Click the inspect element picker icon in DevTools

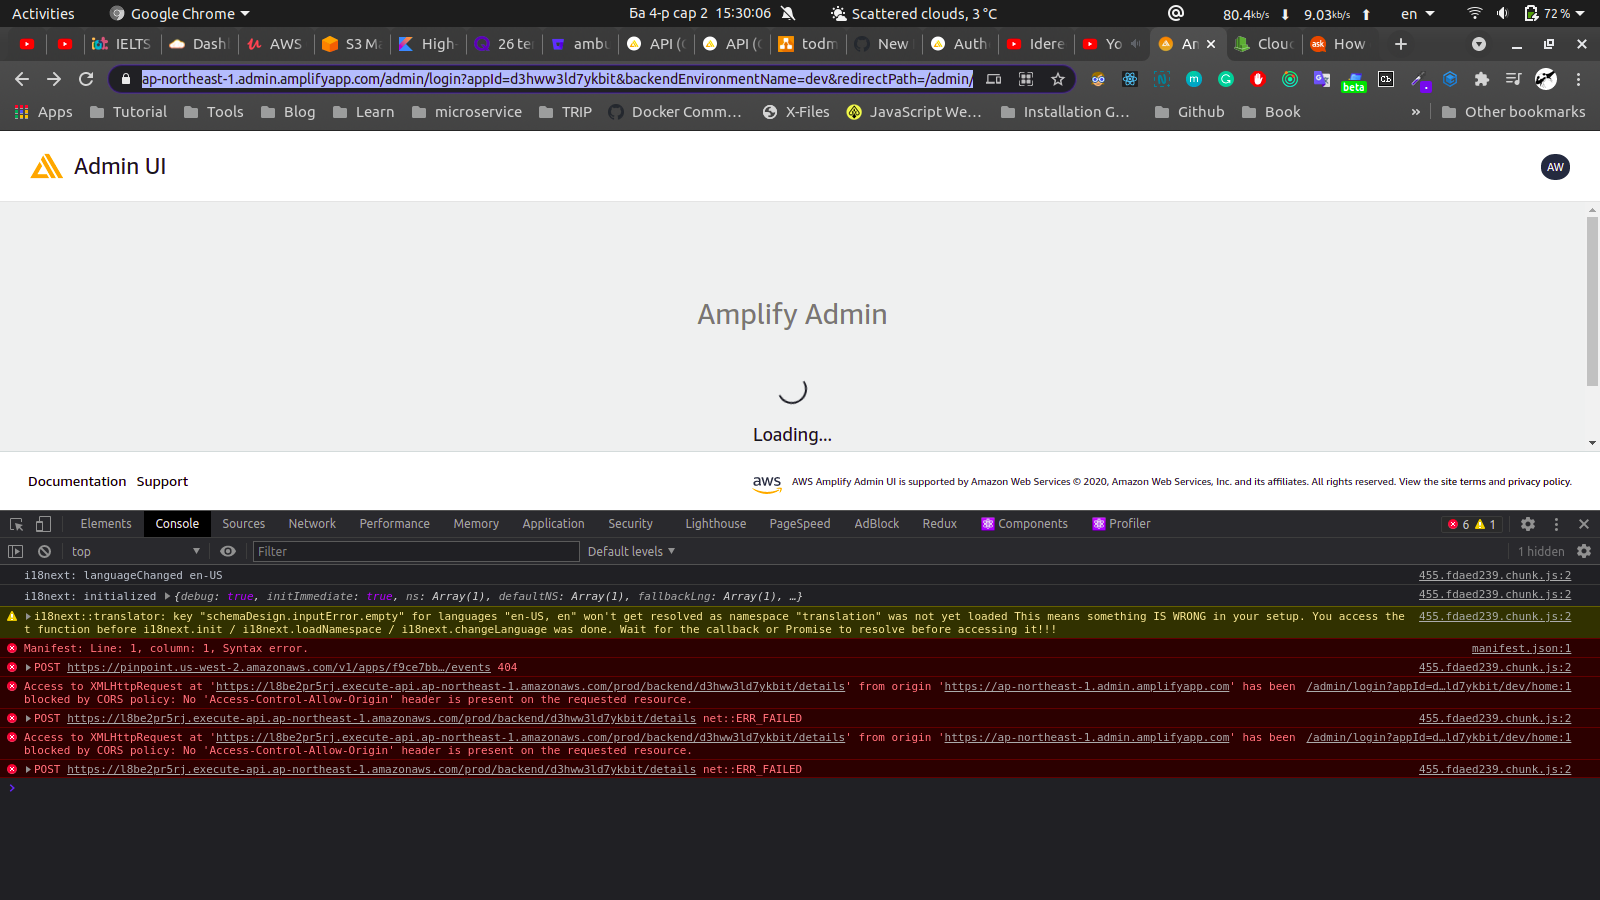click(x=16, y=524)
